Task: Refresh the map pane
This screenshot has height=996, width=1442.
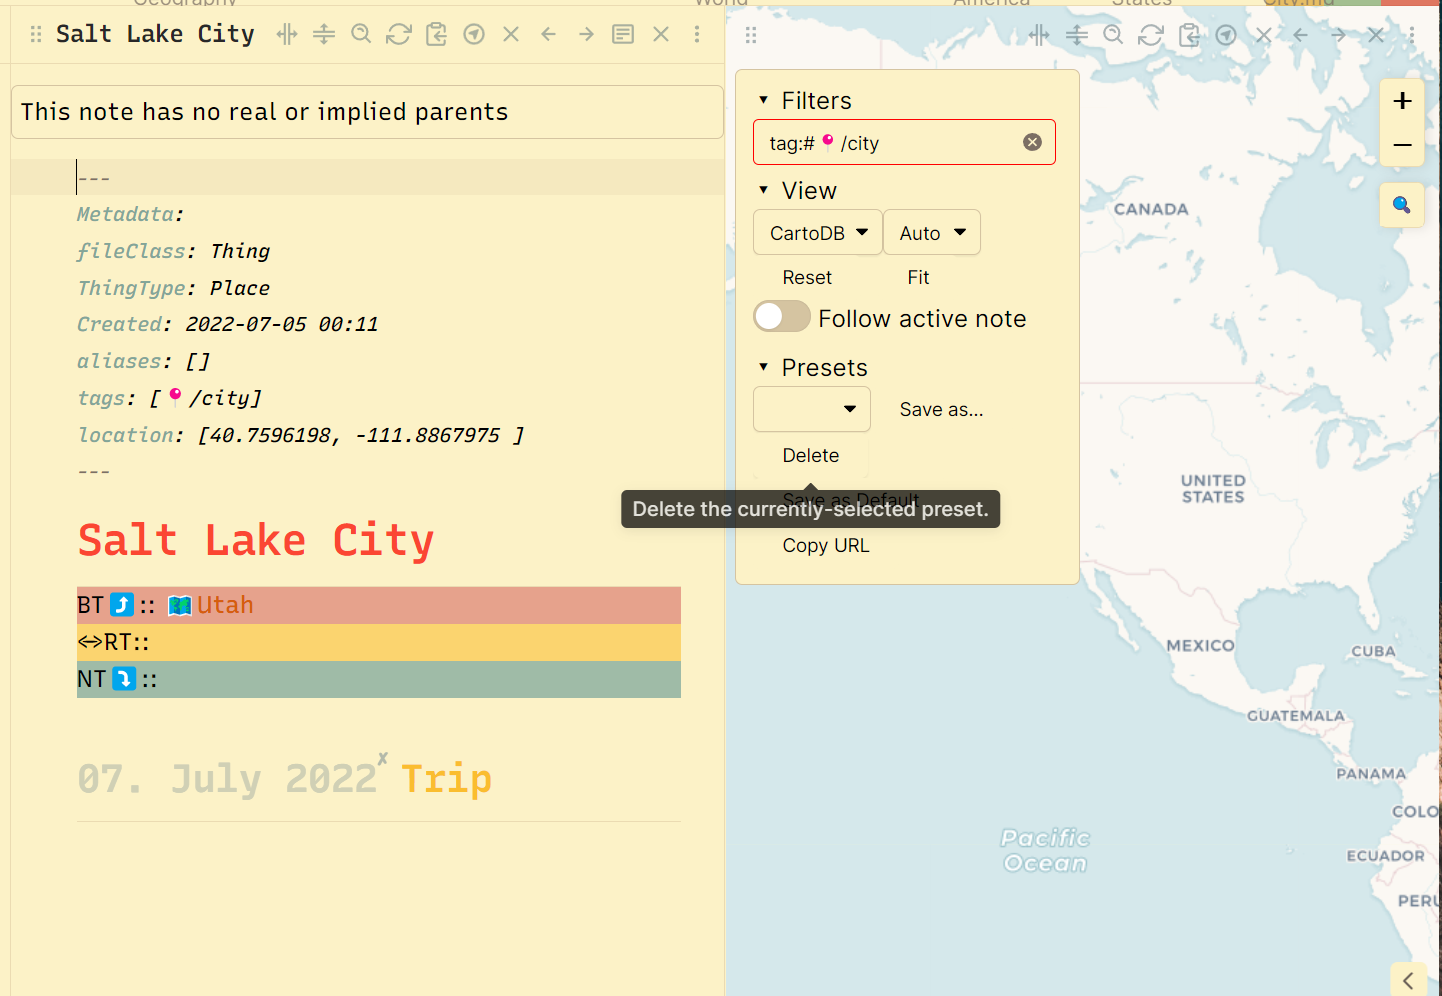Action: point(1151,34)
